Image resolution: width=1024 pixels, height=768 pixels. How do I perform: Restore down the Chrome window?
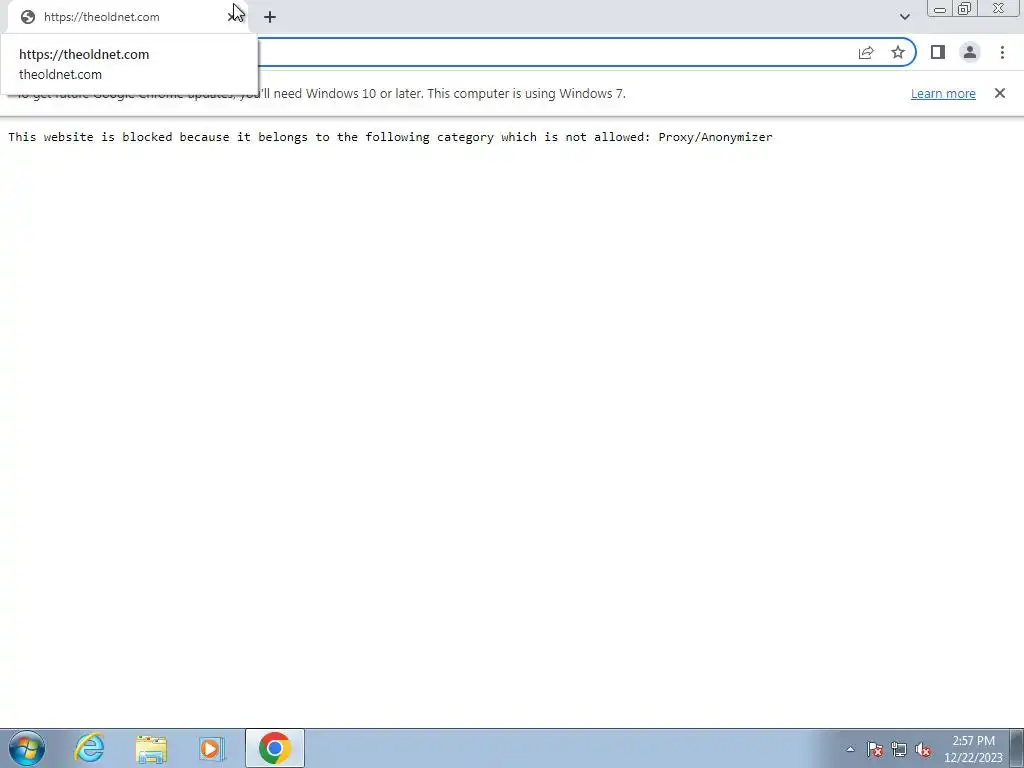965,8
